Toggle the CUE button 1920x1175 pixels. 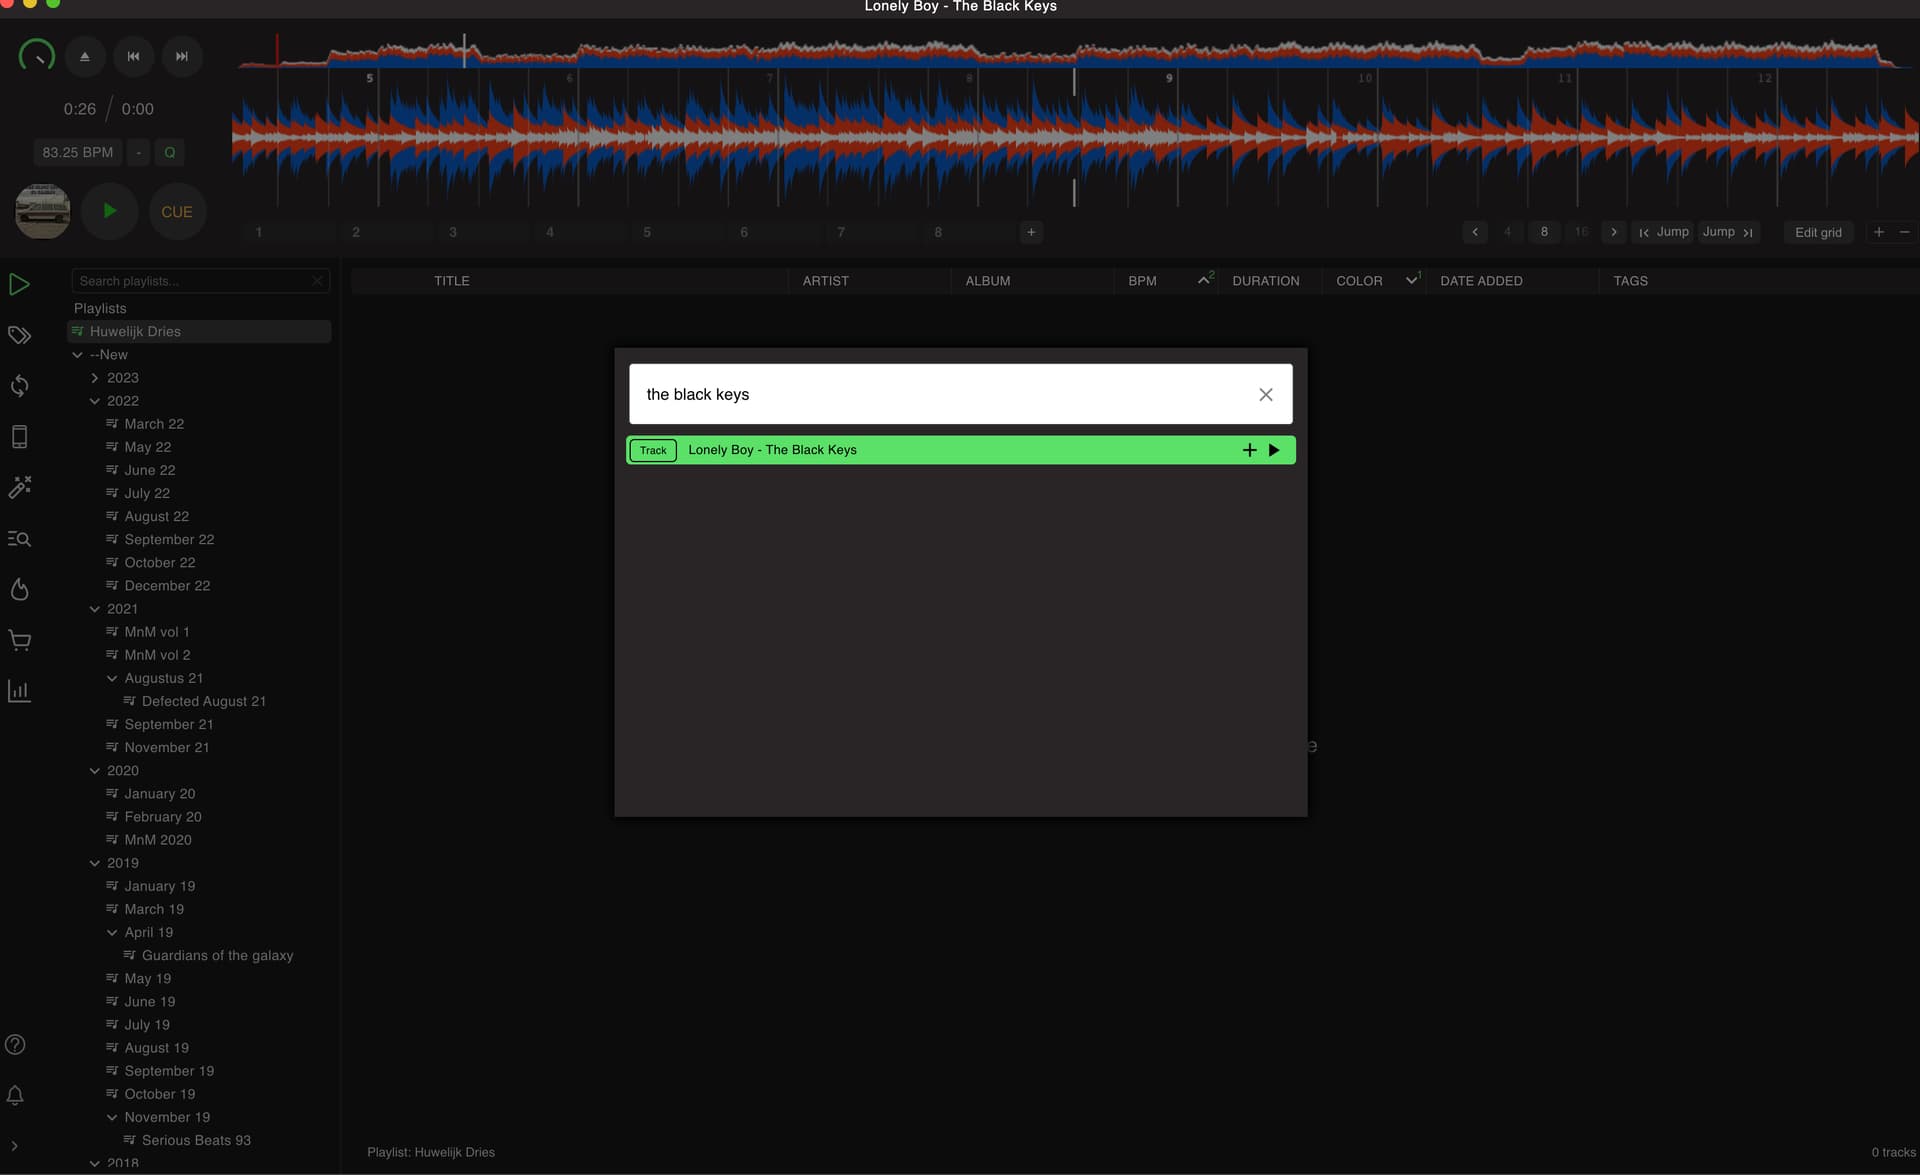point(177,212)
